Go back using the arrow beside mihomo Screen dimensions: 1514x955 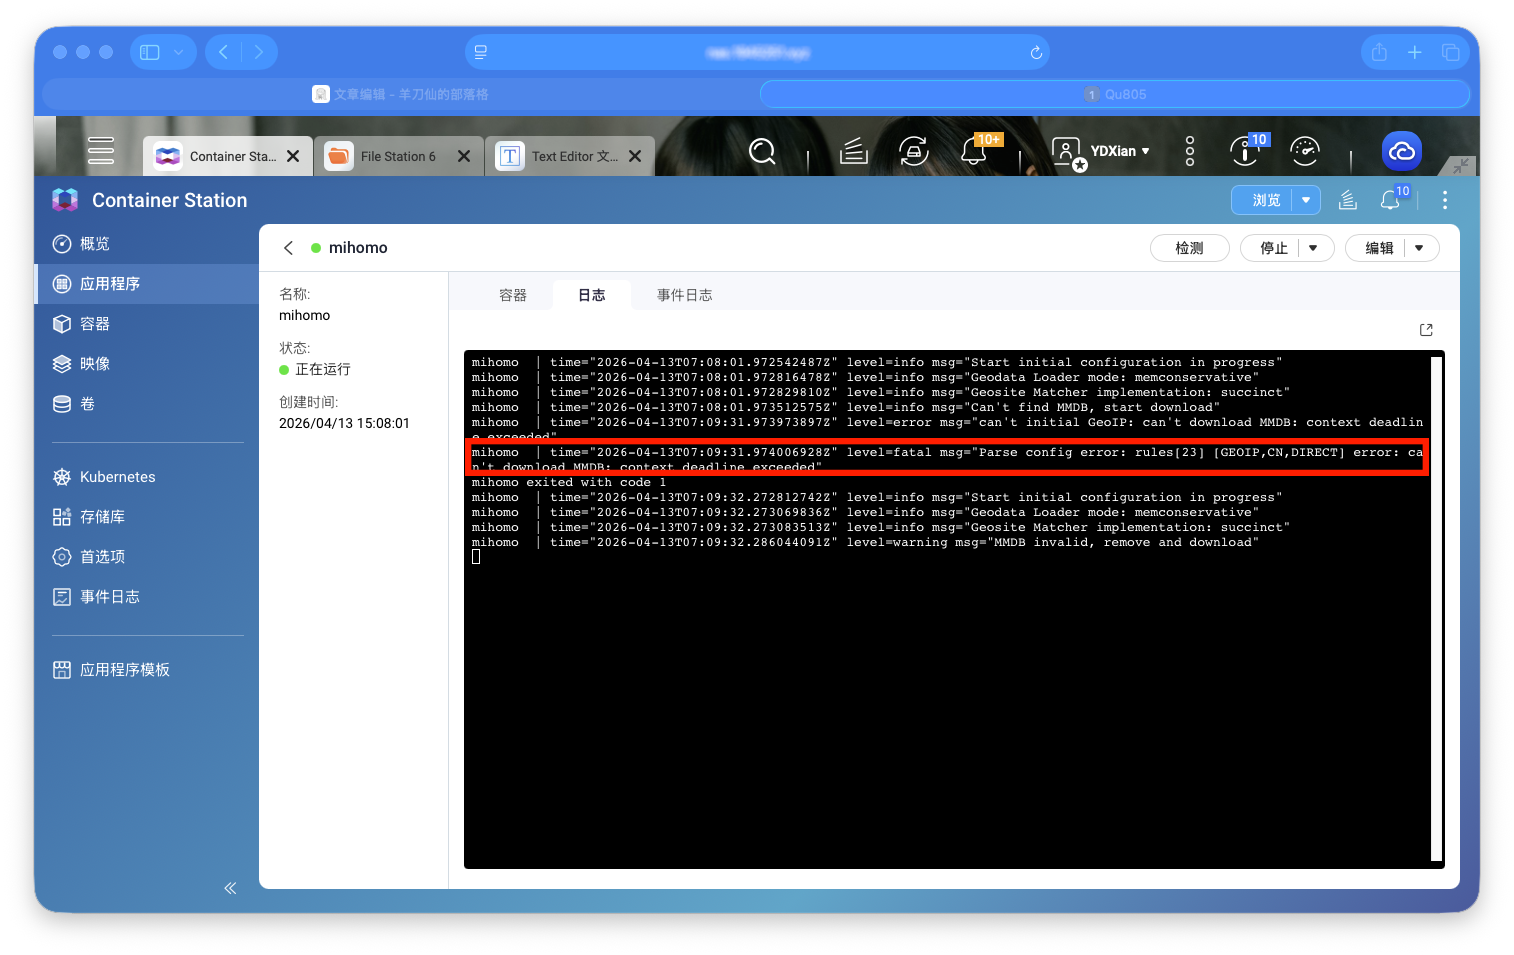[x=289, y=248]
